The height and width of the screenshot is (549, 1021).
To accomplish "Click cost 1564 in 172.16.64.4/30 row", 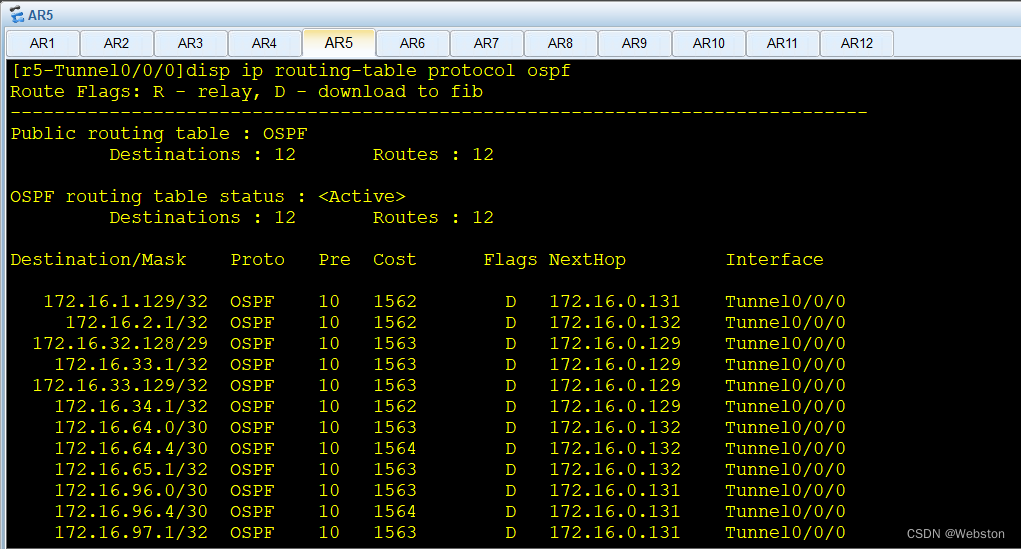I will pyautogui.click(x=395, y=448).
